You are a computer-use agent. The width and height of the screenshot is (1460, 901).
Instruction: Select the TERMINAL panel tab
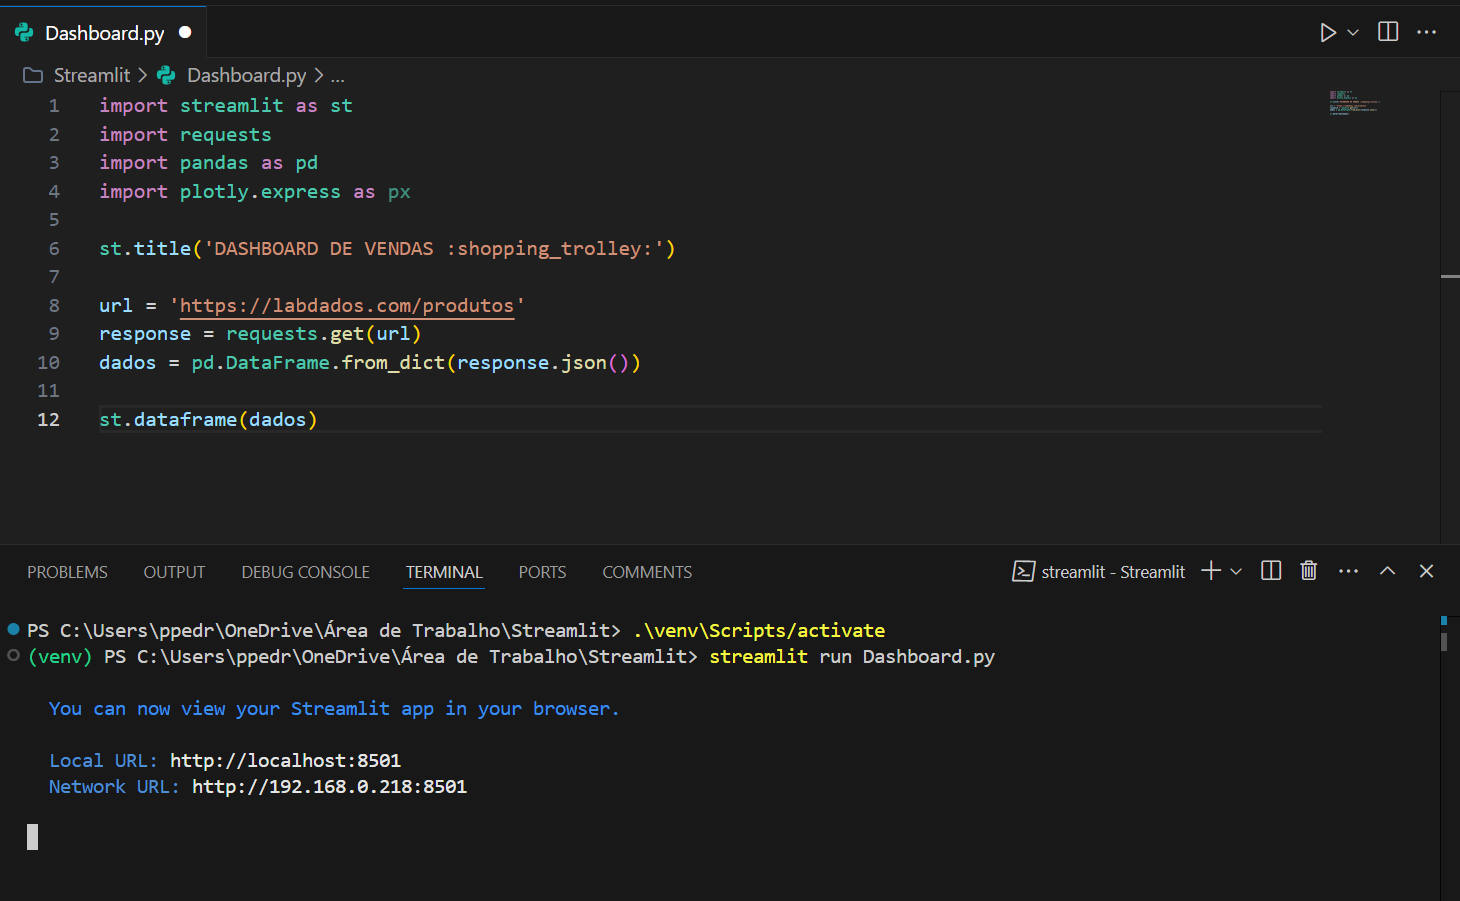pyautogui.click(x=444, y=572)
